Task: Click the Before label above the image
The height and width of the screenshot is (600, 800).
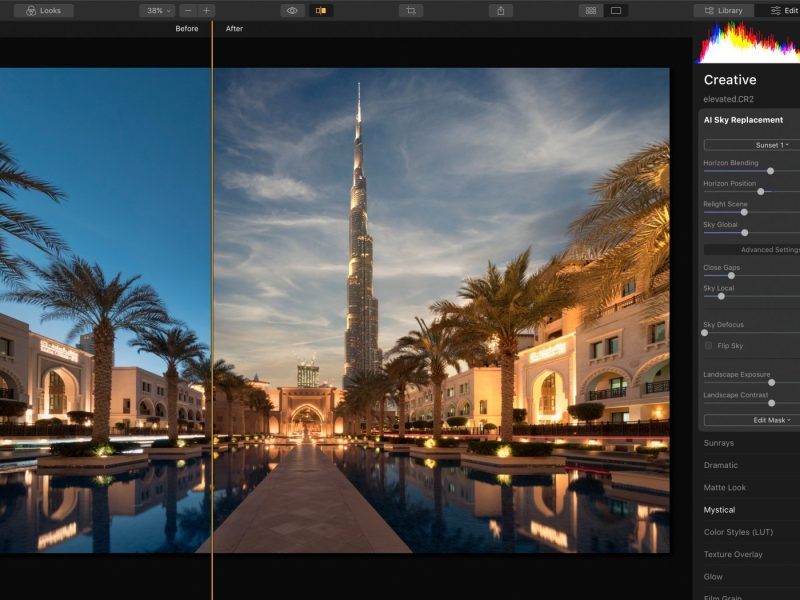Action: pyautogui.click(x=187, y=29)
